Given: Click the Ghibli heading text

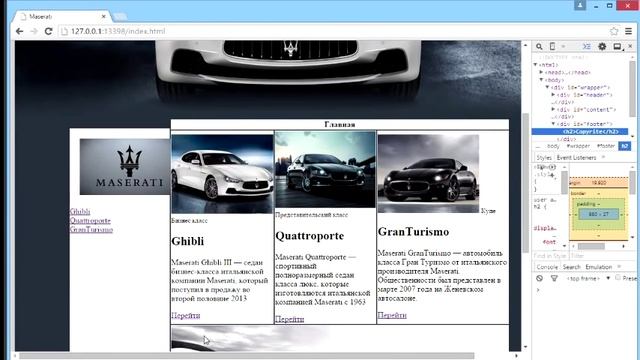Looking at the screenshot, I should click(x=187, y=241).
